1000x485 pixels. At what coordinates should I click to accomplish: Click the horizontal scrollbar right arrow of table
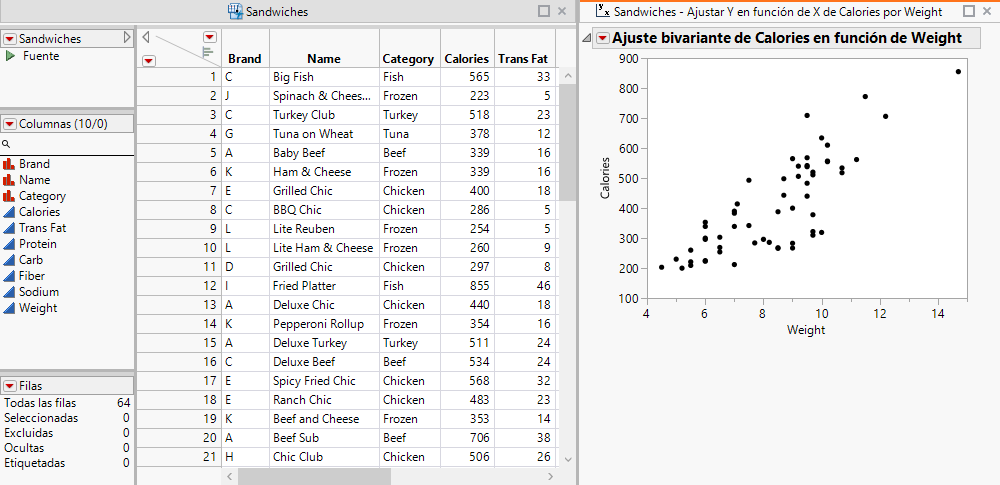550,476
